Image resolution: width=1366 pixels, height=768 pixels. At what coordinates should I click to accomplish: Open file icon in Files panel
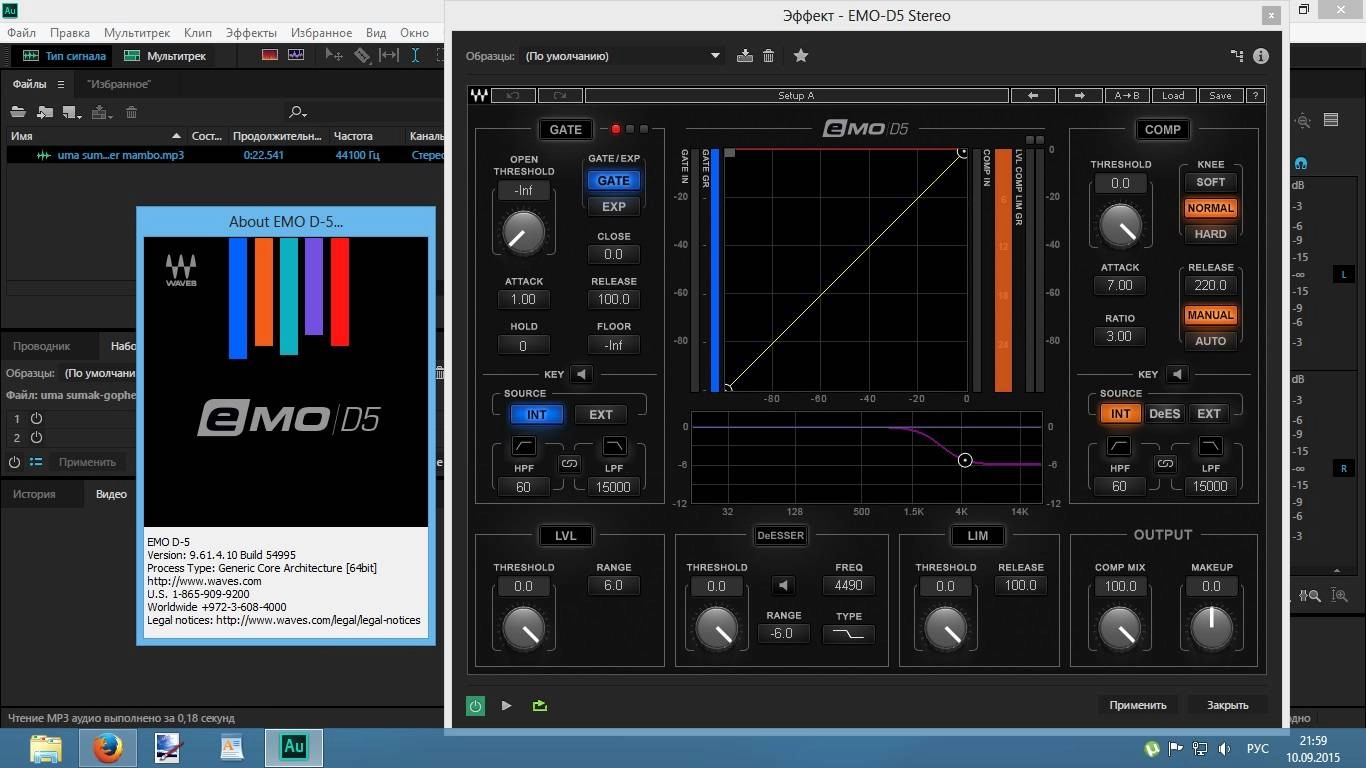(x=17, y=112)
